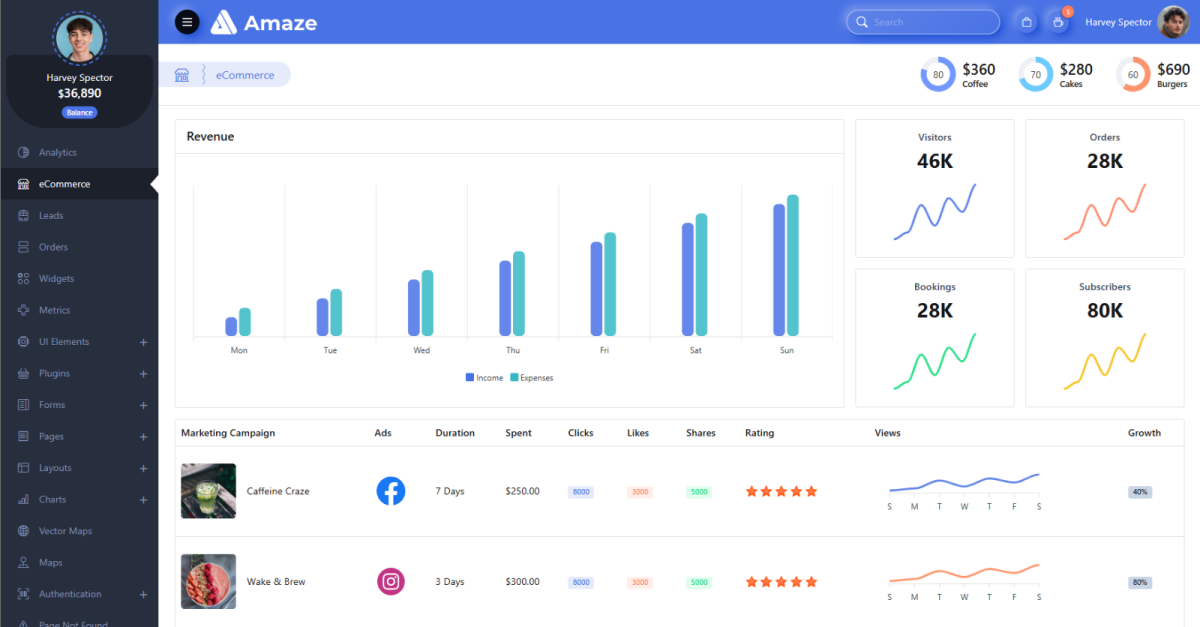Click the Facebook ad icon
Screen dimensions: 1200x627
391,491
